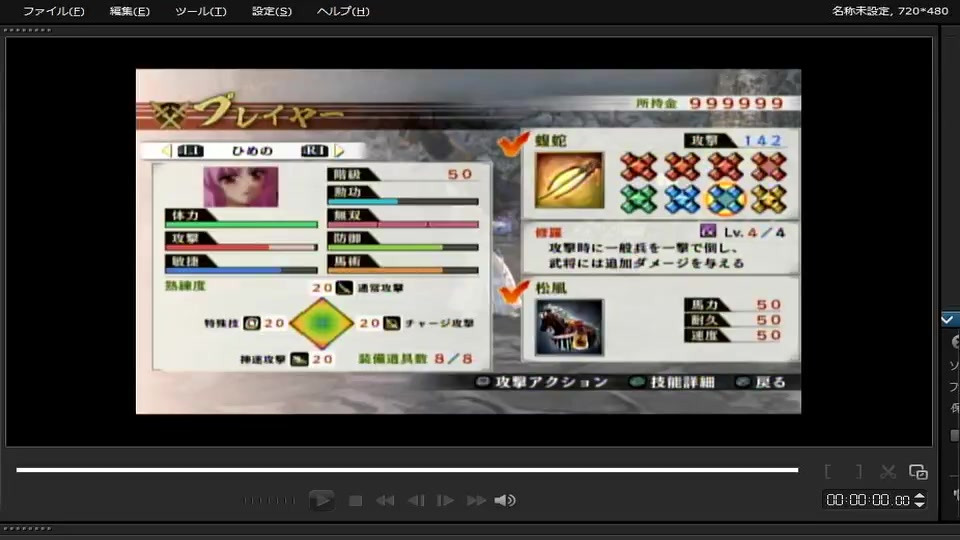Decrease the timecode with the down arrow
This screenshot has height=540, width=960.
pos(919,504)
